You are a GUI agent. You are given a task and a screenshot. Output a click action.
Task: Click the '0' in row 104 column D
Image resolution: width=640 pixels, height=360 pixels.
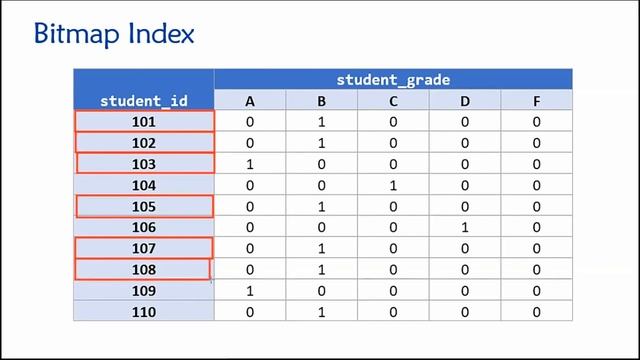(465, 185)
